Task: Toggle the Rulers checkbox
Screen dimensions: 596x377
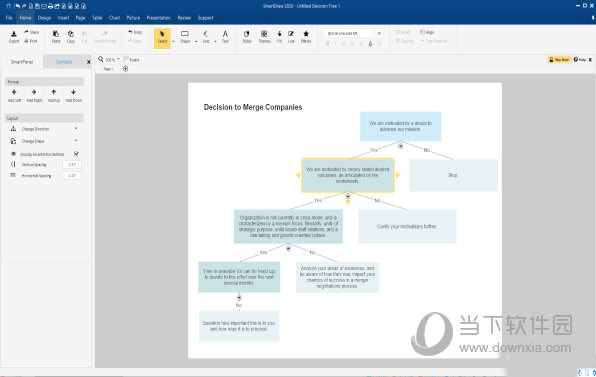Action: (126, 59)
